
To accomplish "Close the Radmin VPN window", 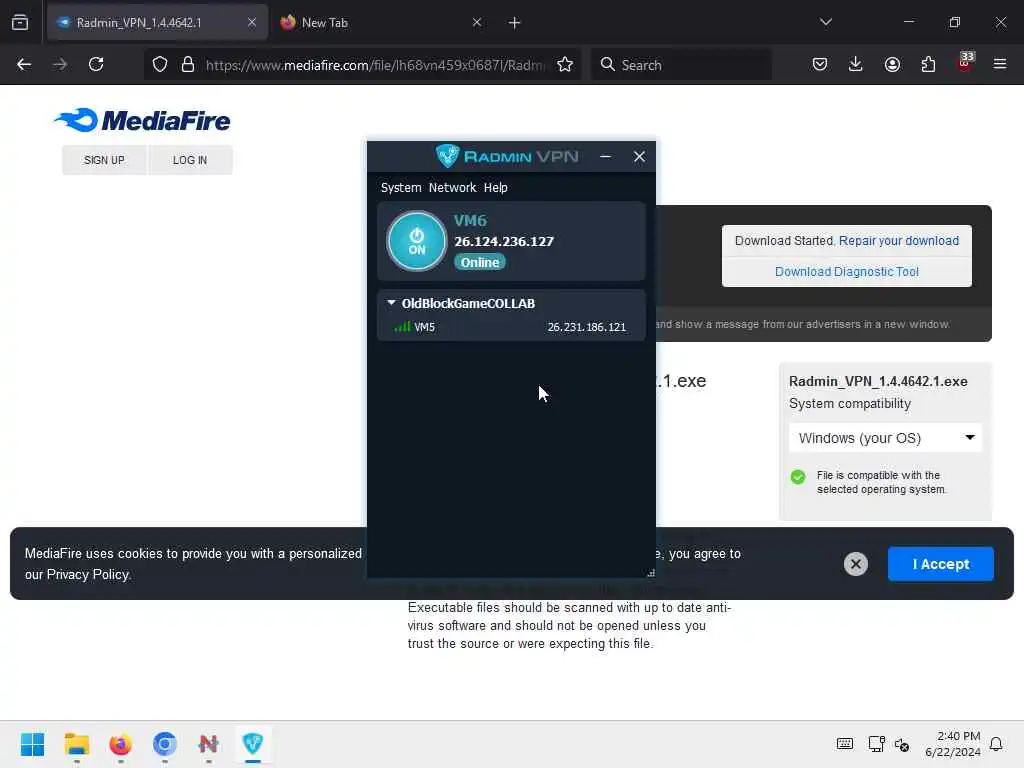I will click(639, 157).
